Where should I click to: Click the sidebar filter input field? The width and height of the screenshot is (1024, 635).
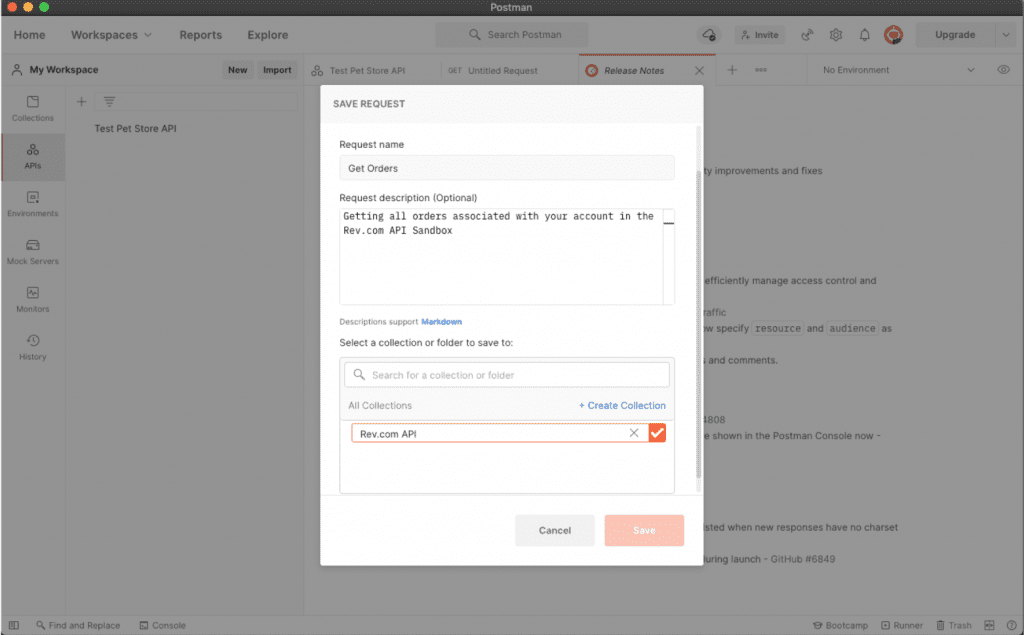click(196, 101)
